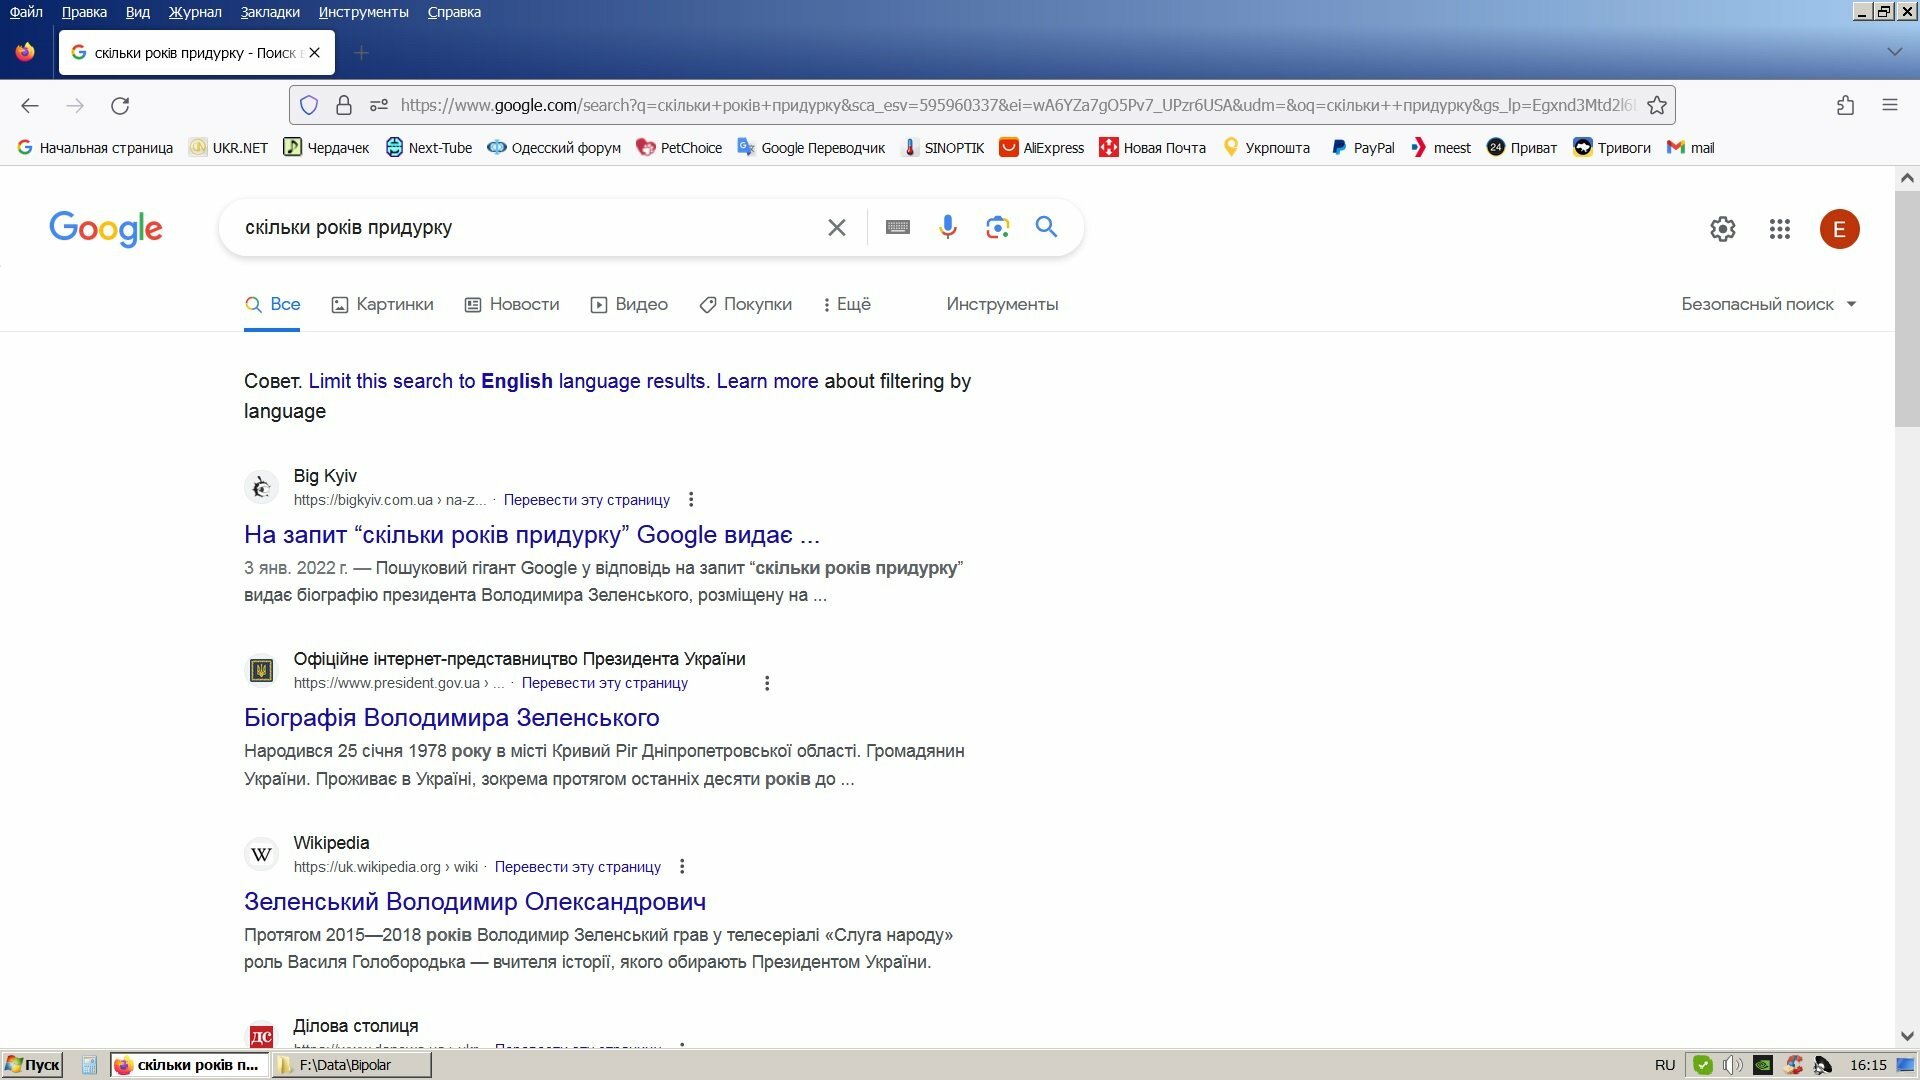Screen dimensions: 1920x1080
Task: Open the Правка menu
Action: pyautogui.click(x=84, y=12)
